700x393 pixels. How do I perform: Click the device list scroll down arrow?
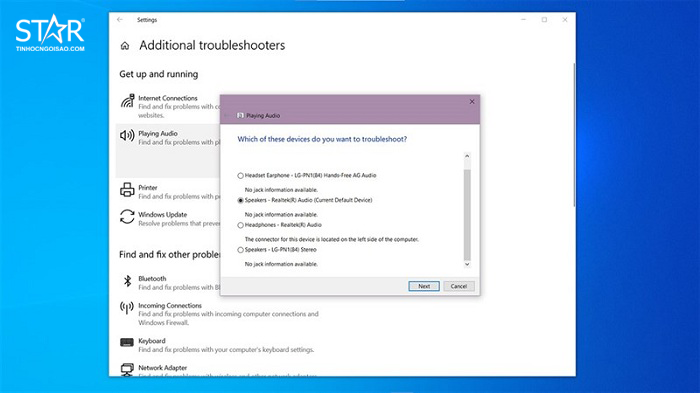pyautogui.click(x=467, y=264)
